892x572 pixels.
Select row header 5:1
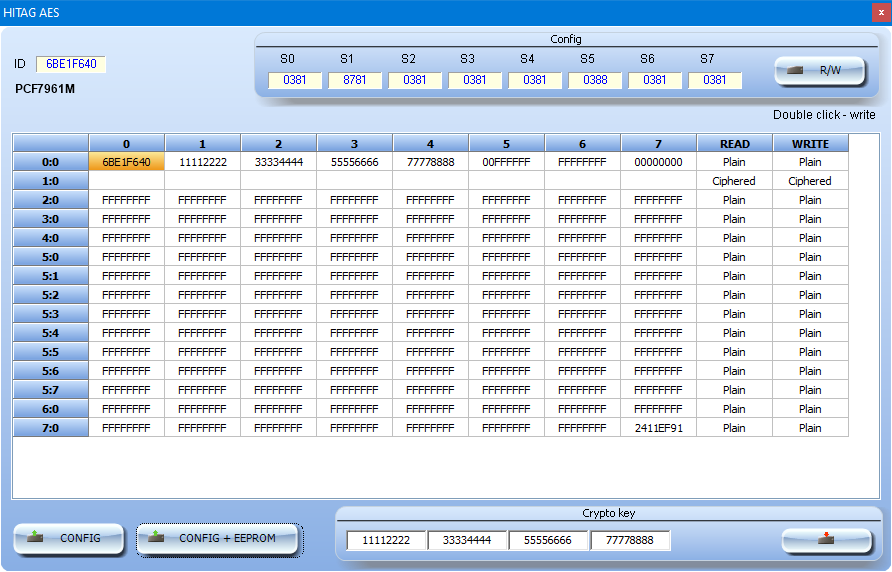pos(51,276)
